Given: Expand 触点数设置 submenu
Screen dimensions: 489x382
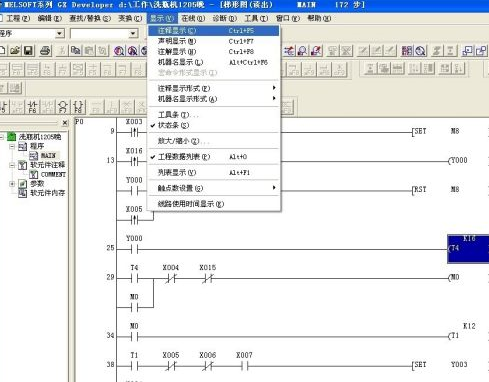Looking at the screenshot, I should coord(213,188).
